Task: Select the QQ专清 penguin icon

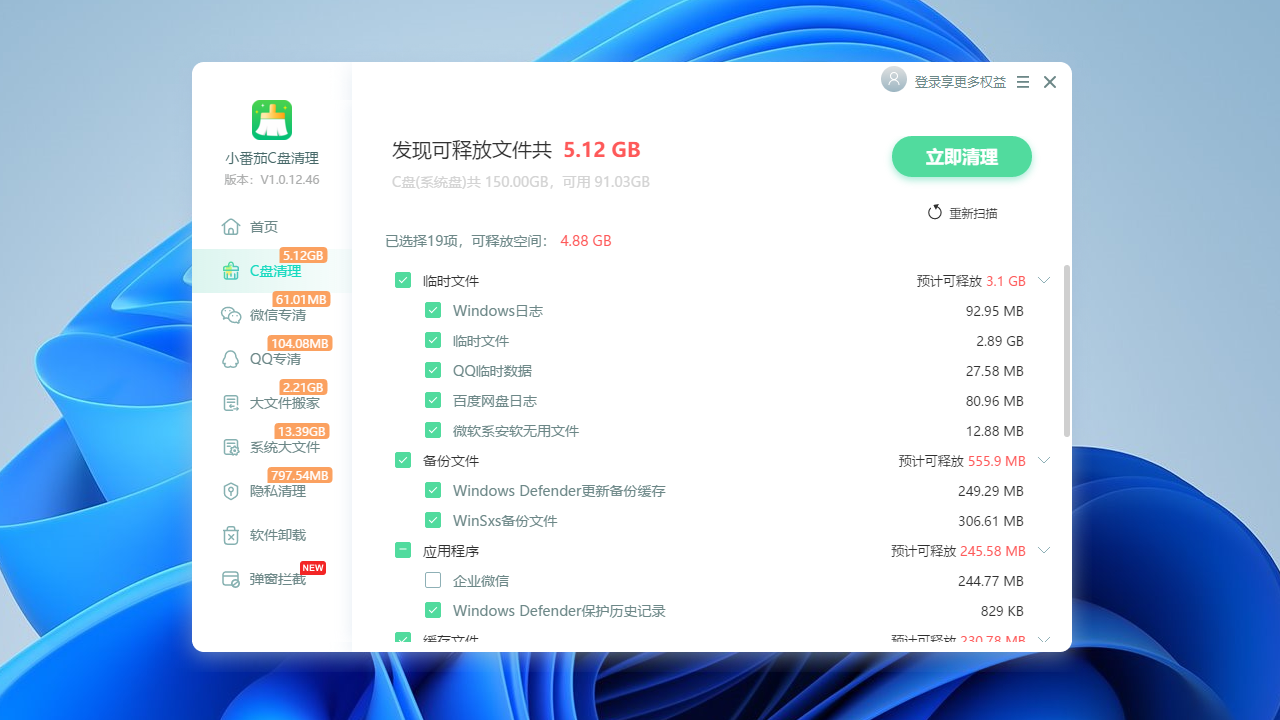Action: tap(230, 358)
